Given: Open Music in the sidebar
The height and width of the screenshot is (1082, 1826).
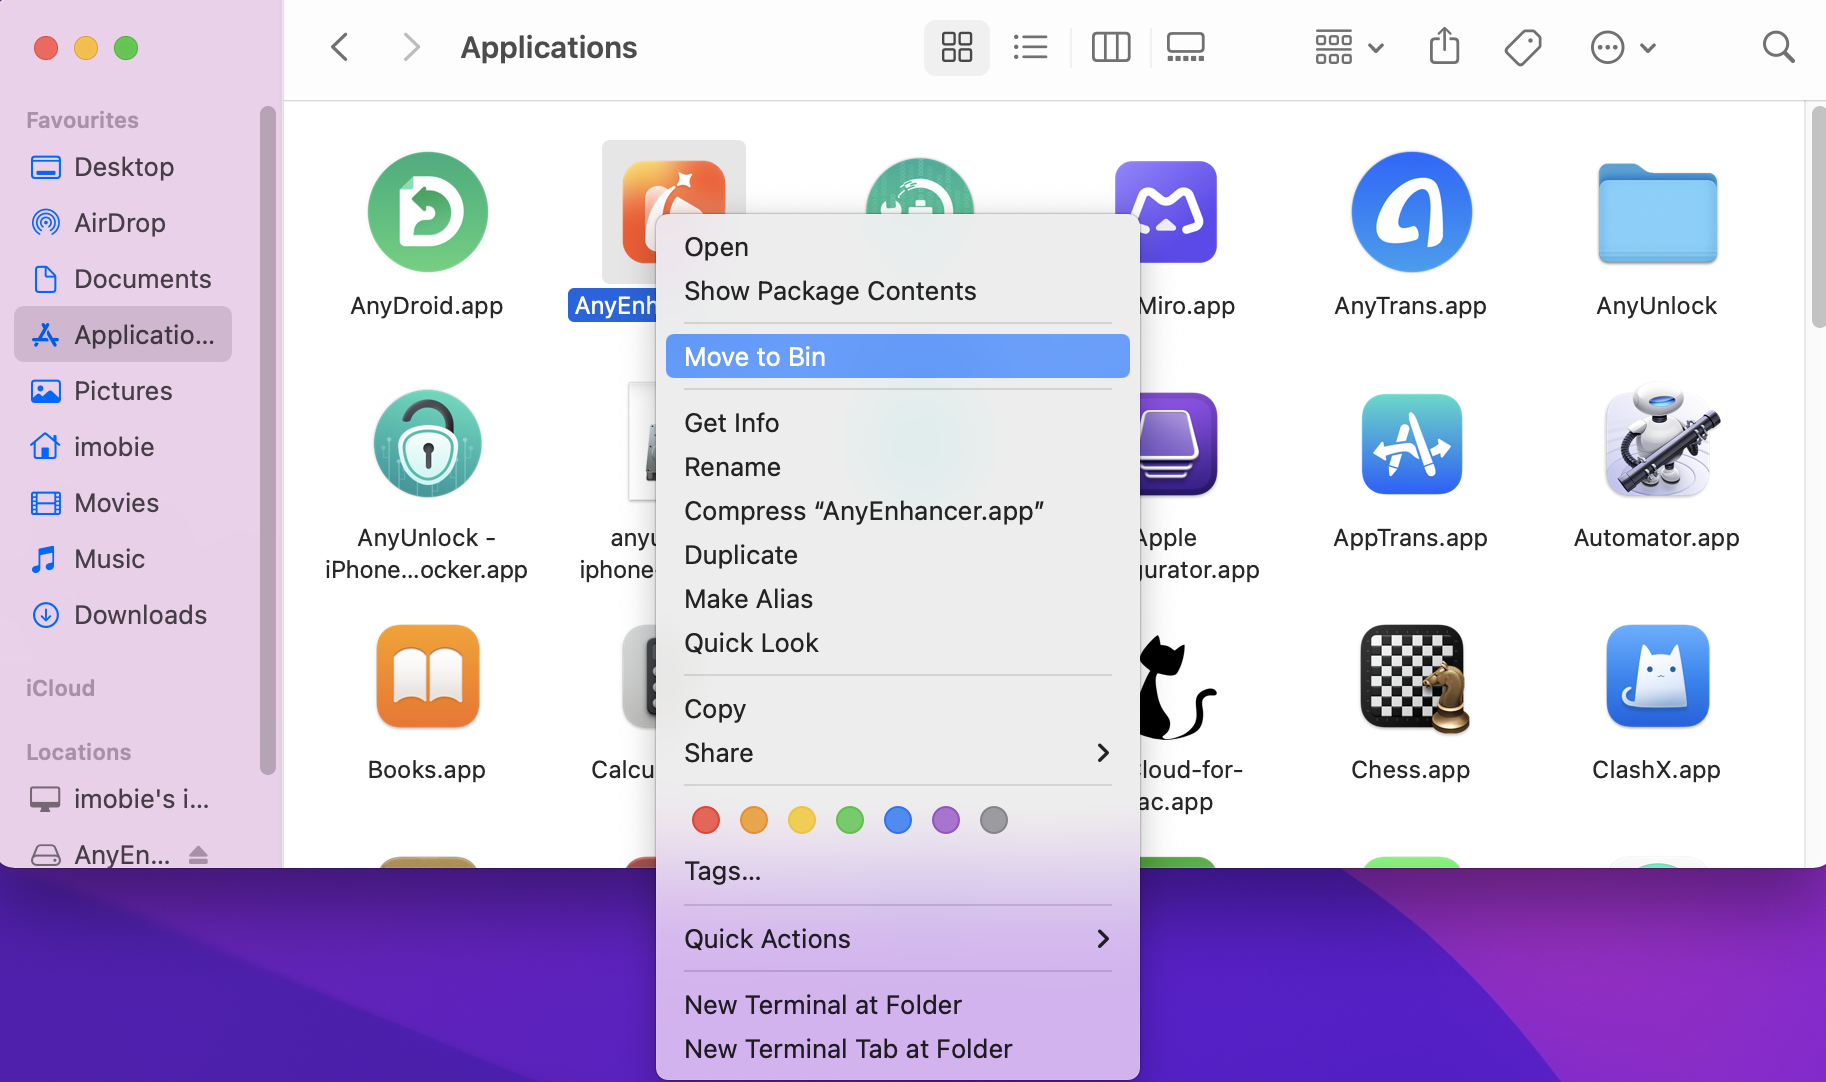Looking at the screenshot, I should coord(123,559).
